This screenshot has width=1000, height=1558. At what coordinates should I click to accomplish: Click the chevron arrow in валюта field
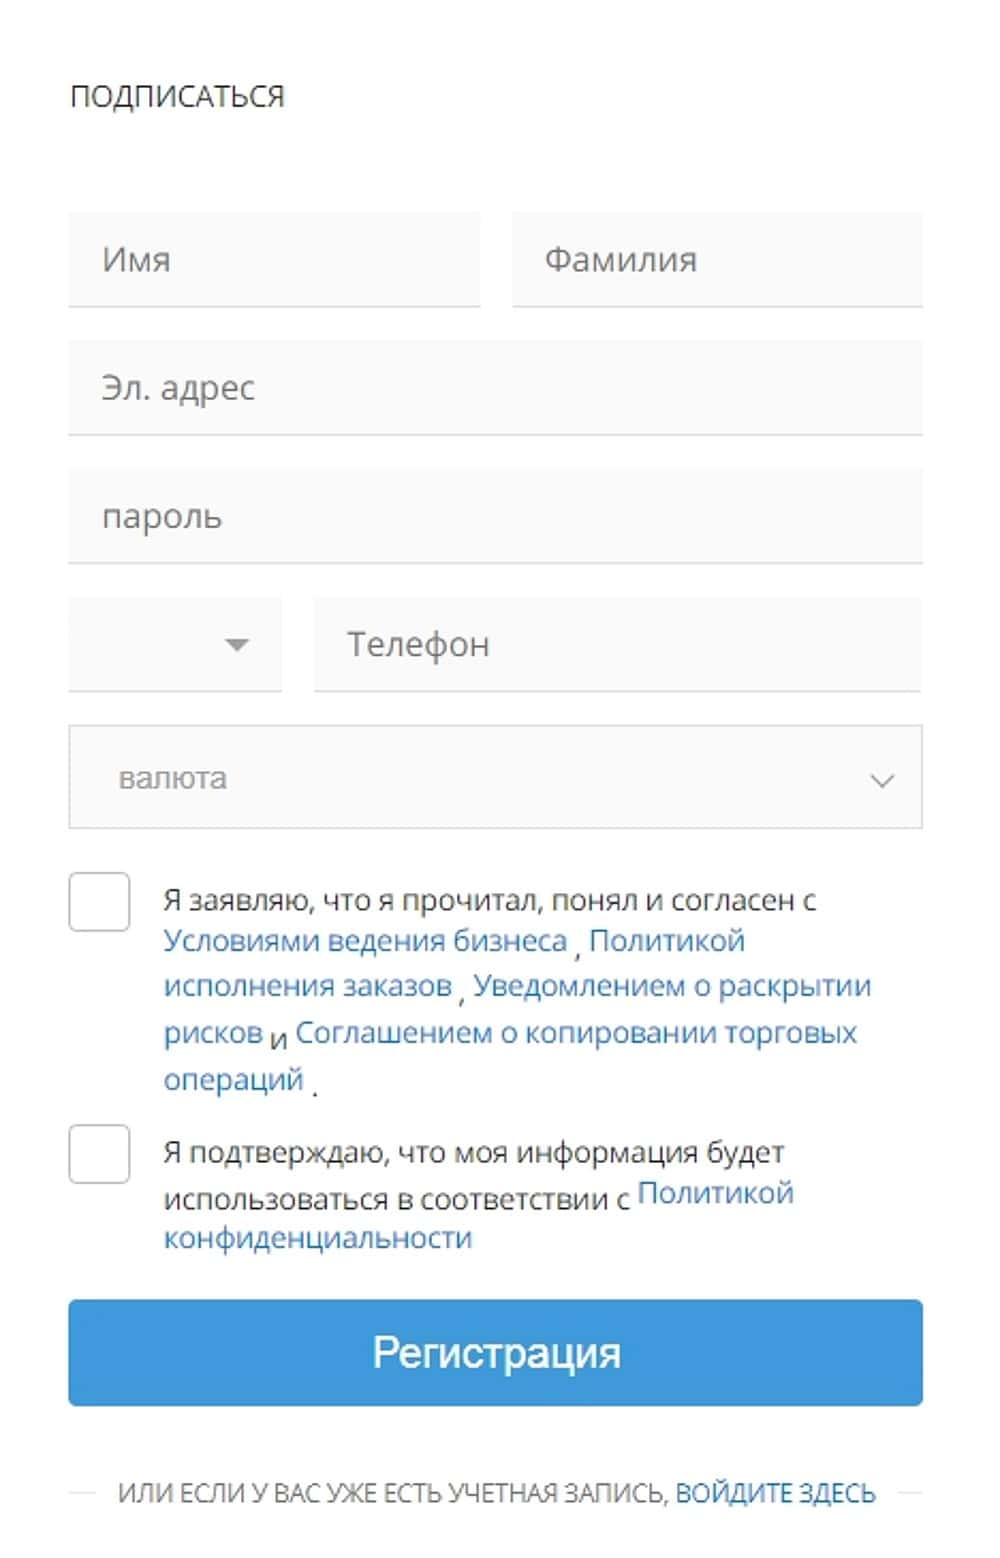pyautogui.click(x=881, y=780)
